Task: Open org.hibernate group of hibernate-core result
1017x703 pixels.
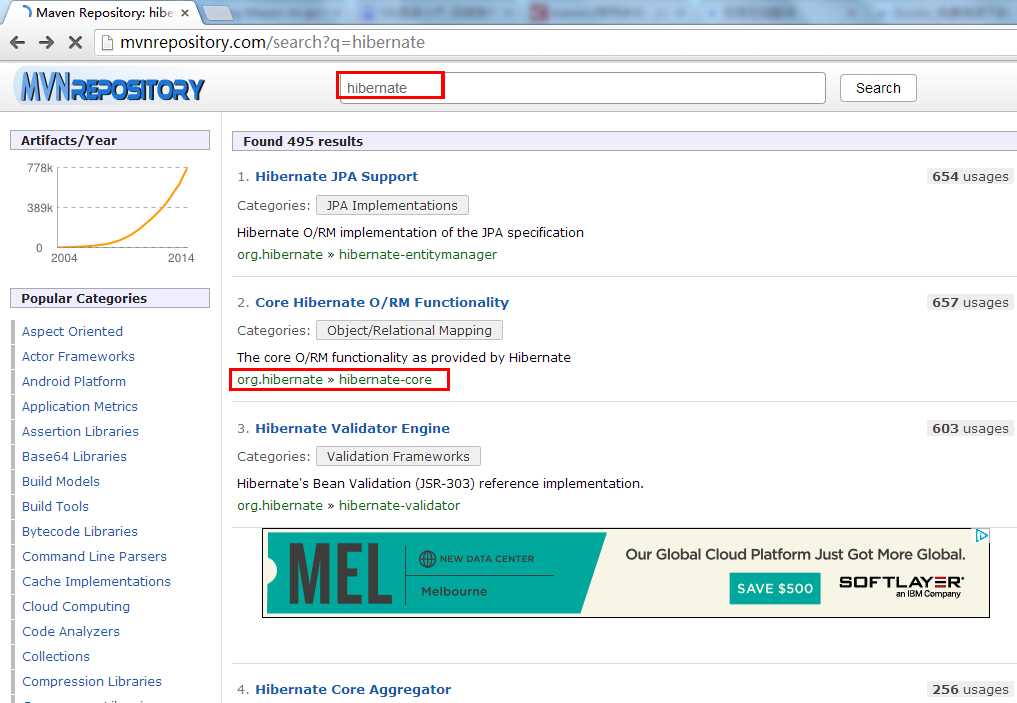Action: tap(280, 380)
